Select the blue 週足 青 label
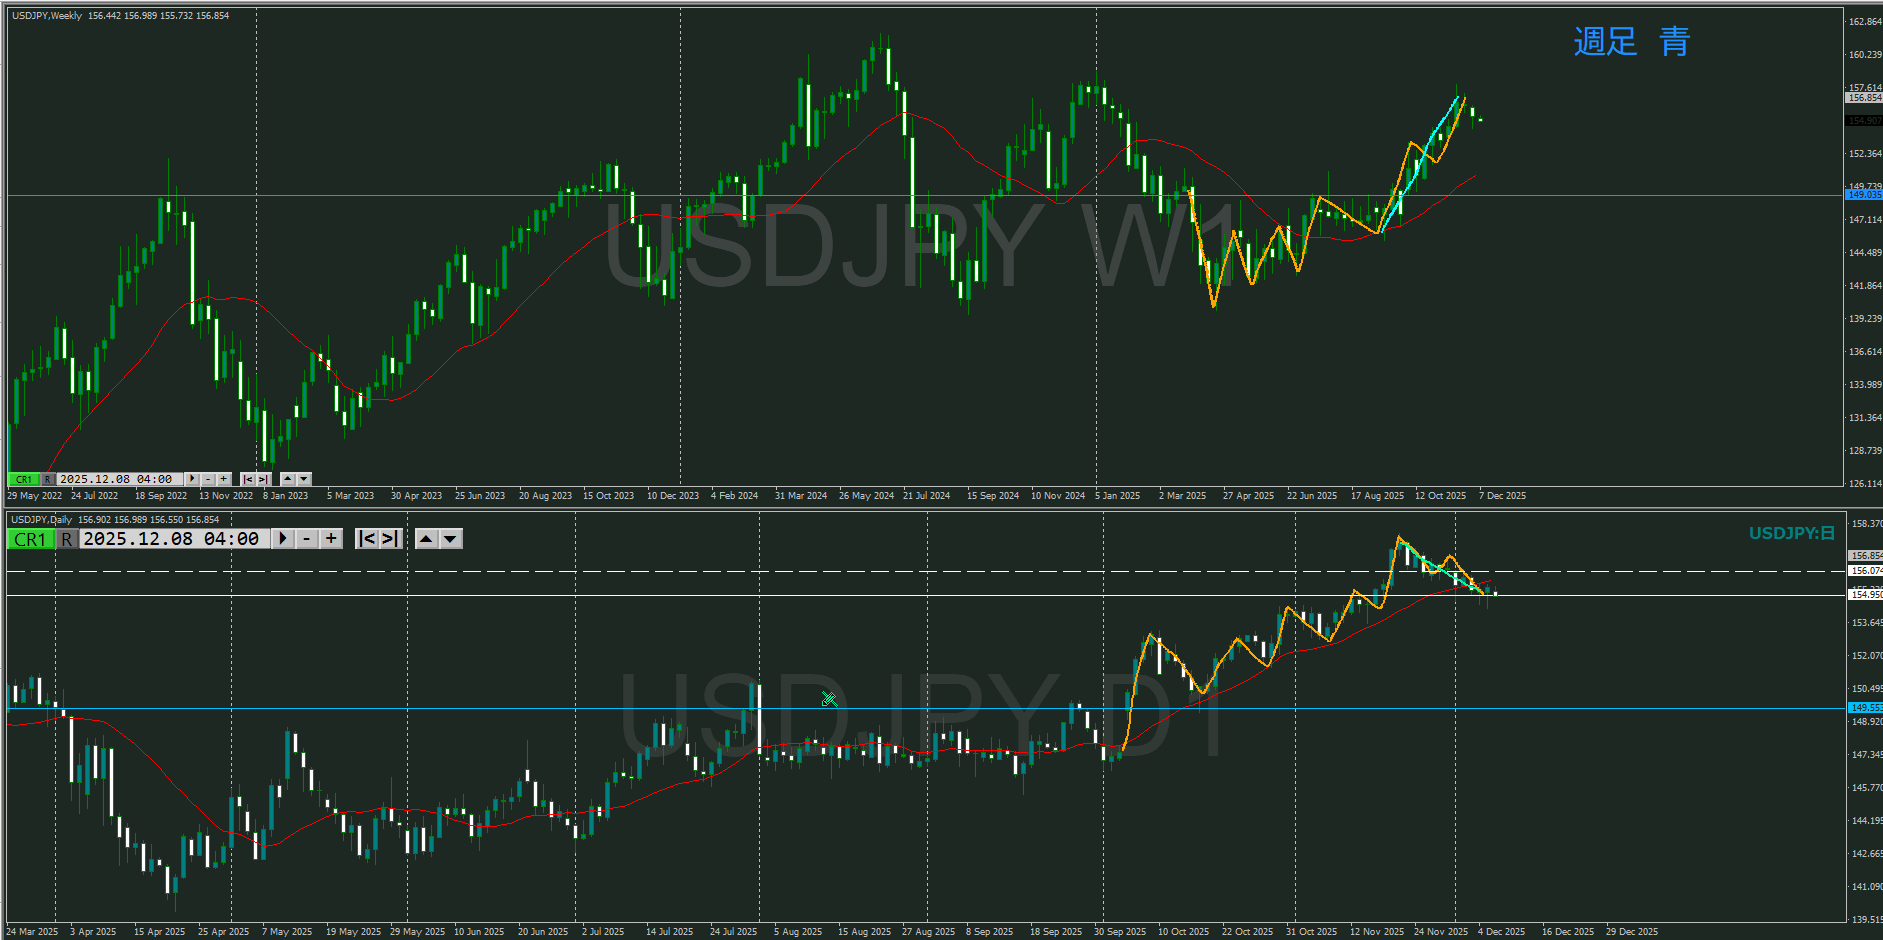This screenshot has width=1883, height=940. point(1631,42)
